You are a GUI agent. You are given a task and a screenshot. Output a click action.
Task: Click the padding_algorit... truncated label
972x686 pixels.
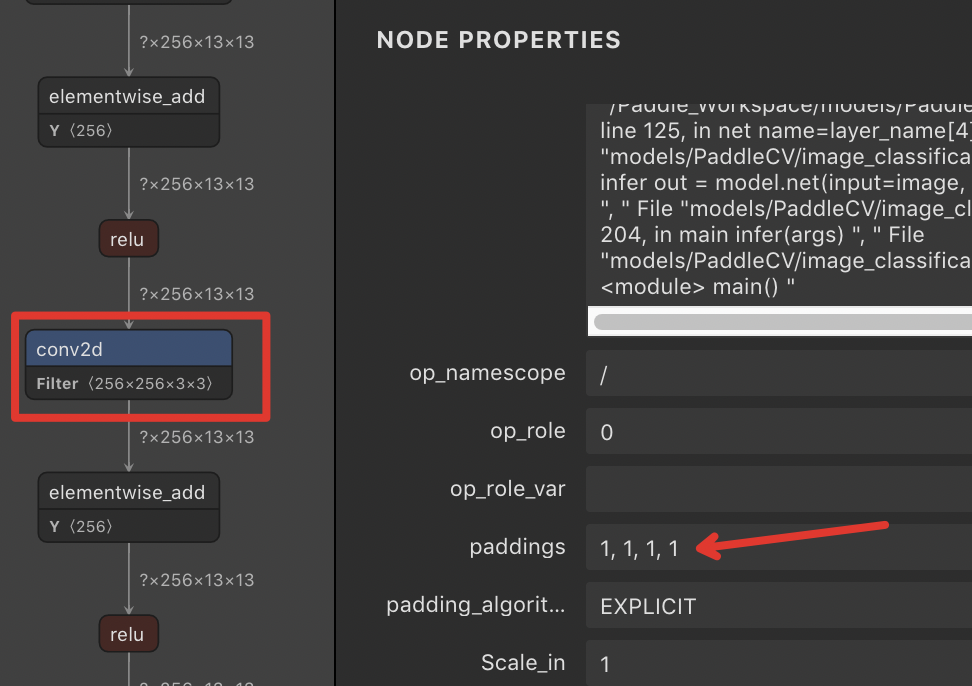(477, 606)
